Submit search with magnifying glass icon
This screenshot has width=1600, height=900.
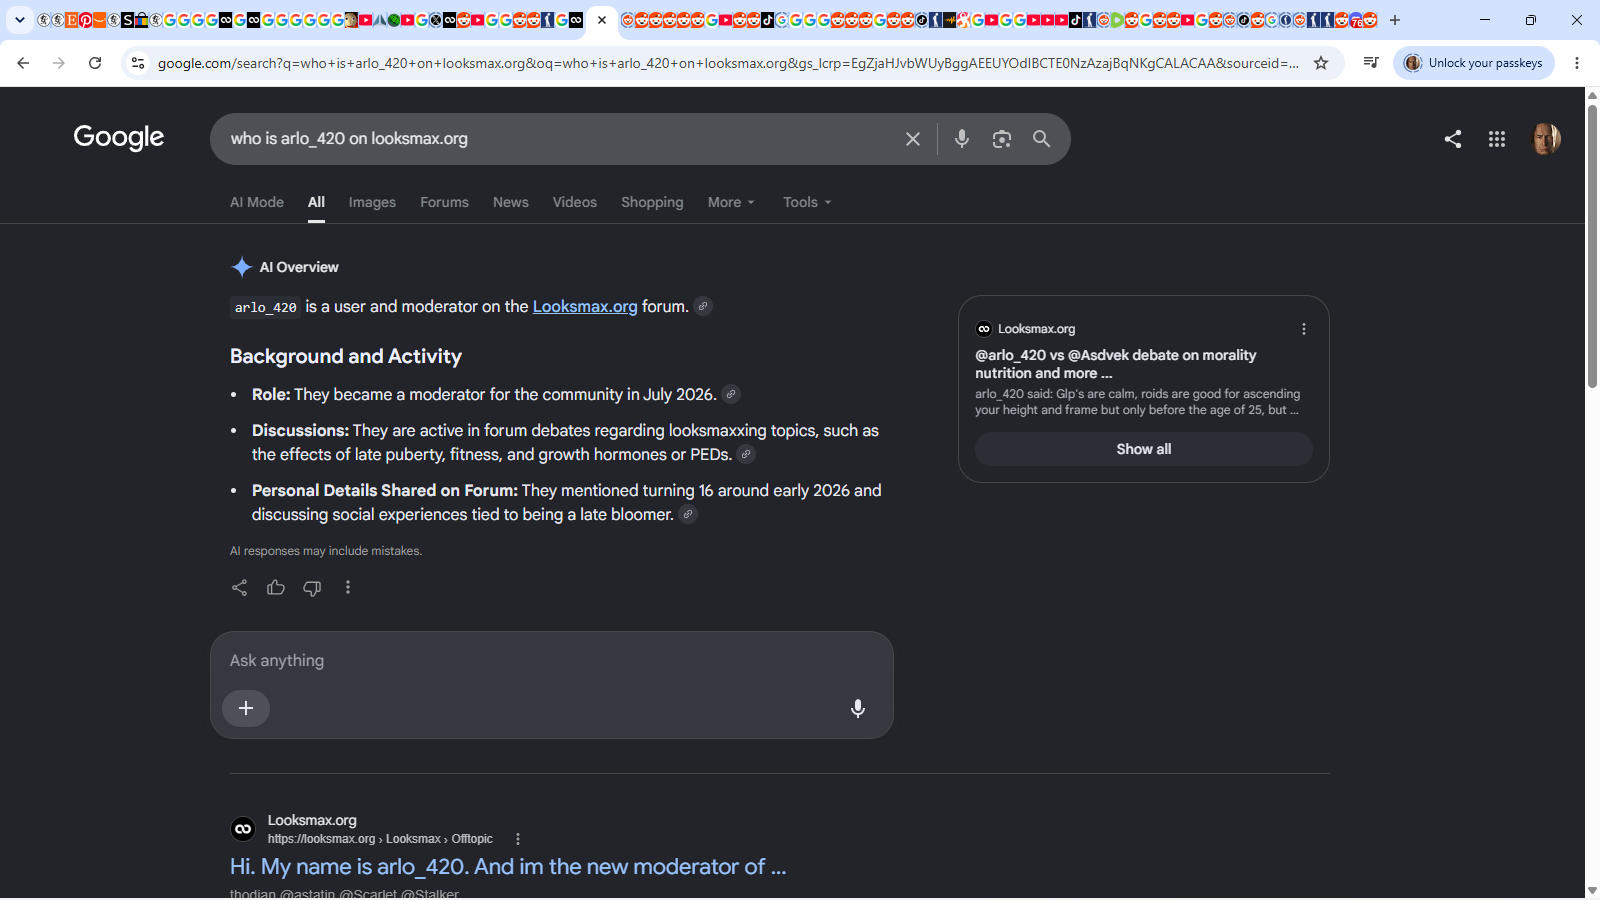[1042, 139]
